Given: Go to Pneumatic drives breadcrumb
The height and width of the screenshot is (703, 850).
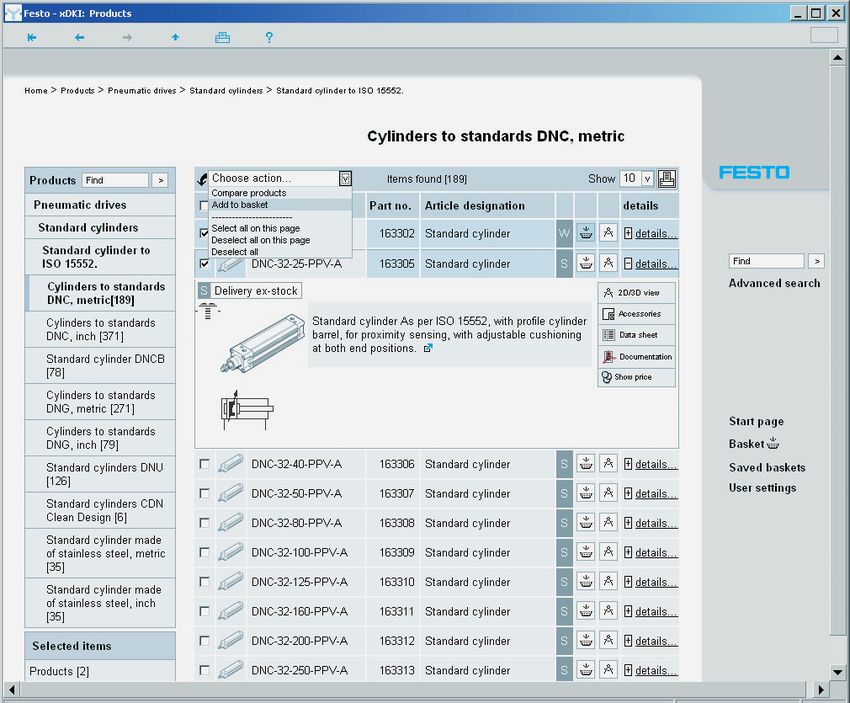Looking at the screenshot, I should coord(142,91).
